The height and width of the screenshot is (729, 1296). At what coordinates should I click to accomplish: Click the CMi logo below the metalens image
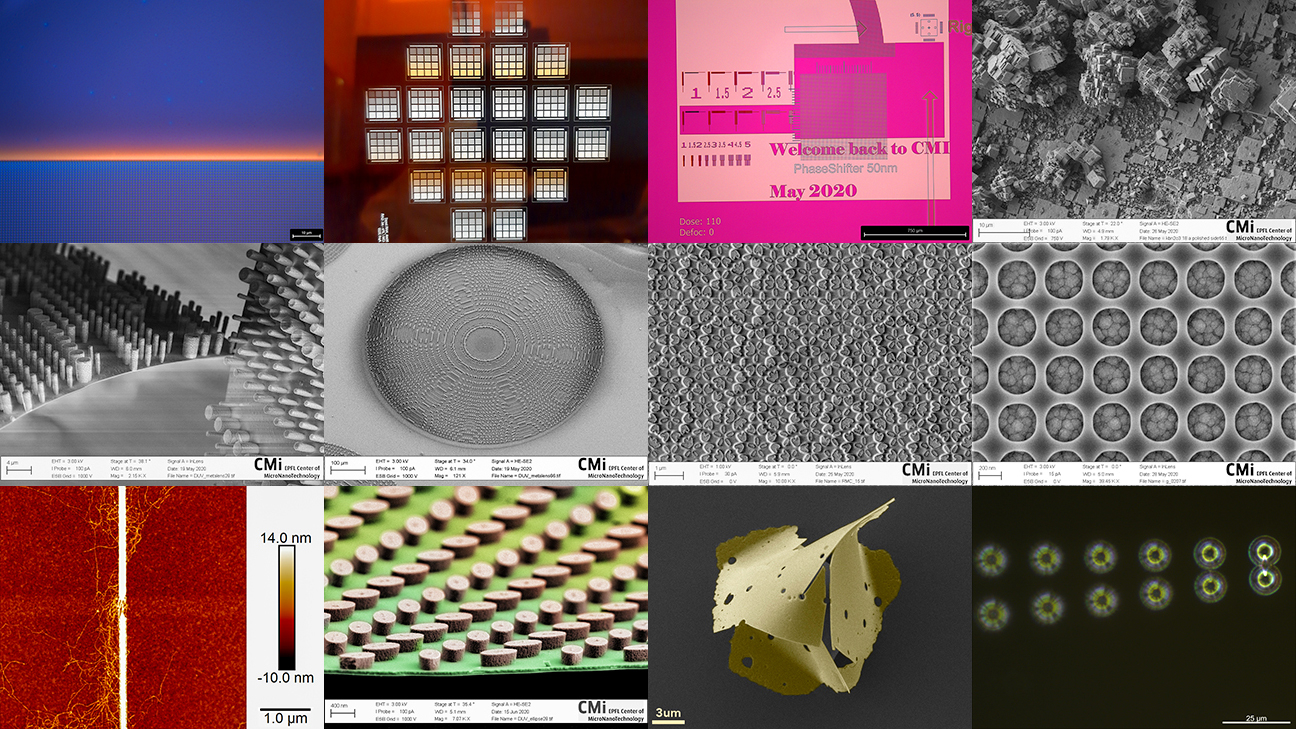point(592,465)
